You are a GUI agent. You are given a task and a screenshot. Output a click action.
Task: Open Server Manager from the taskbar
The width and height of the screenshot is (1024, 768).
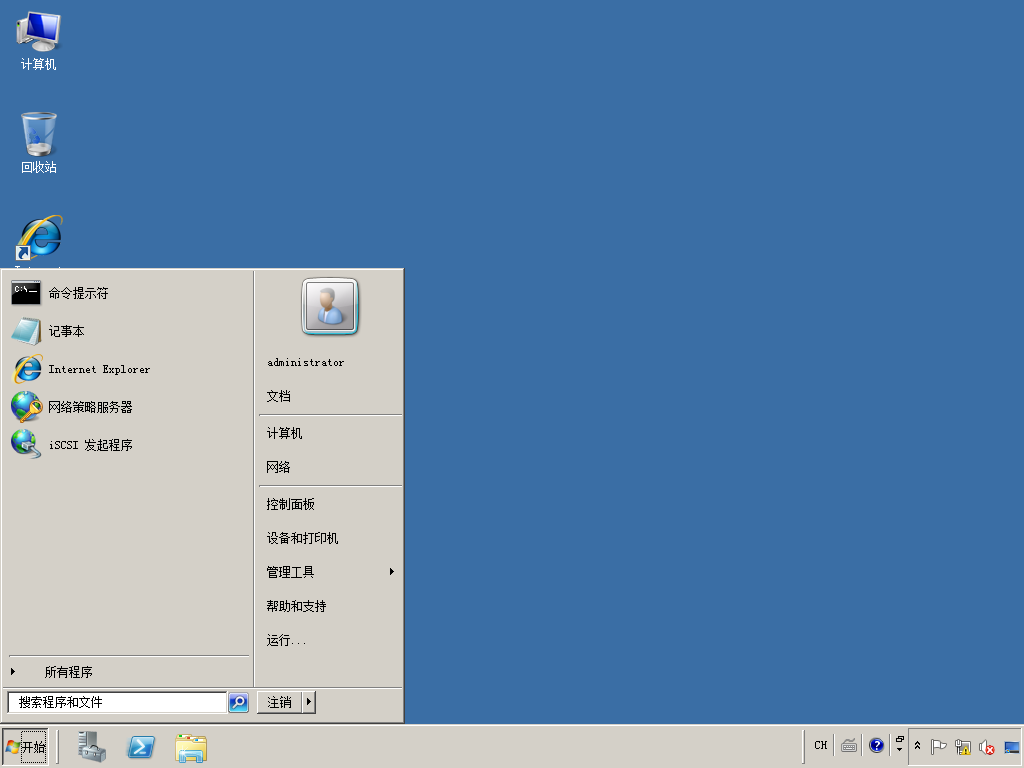(91, 746)
